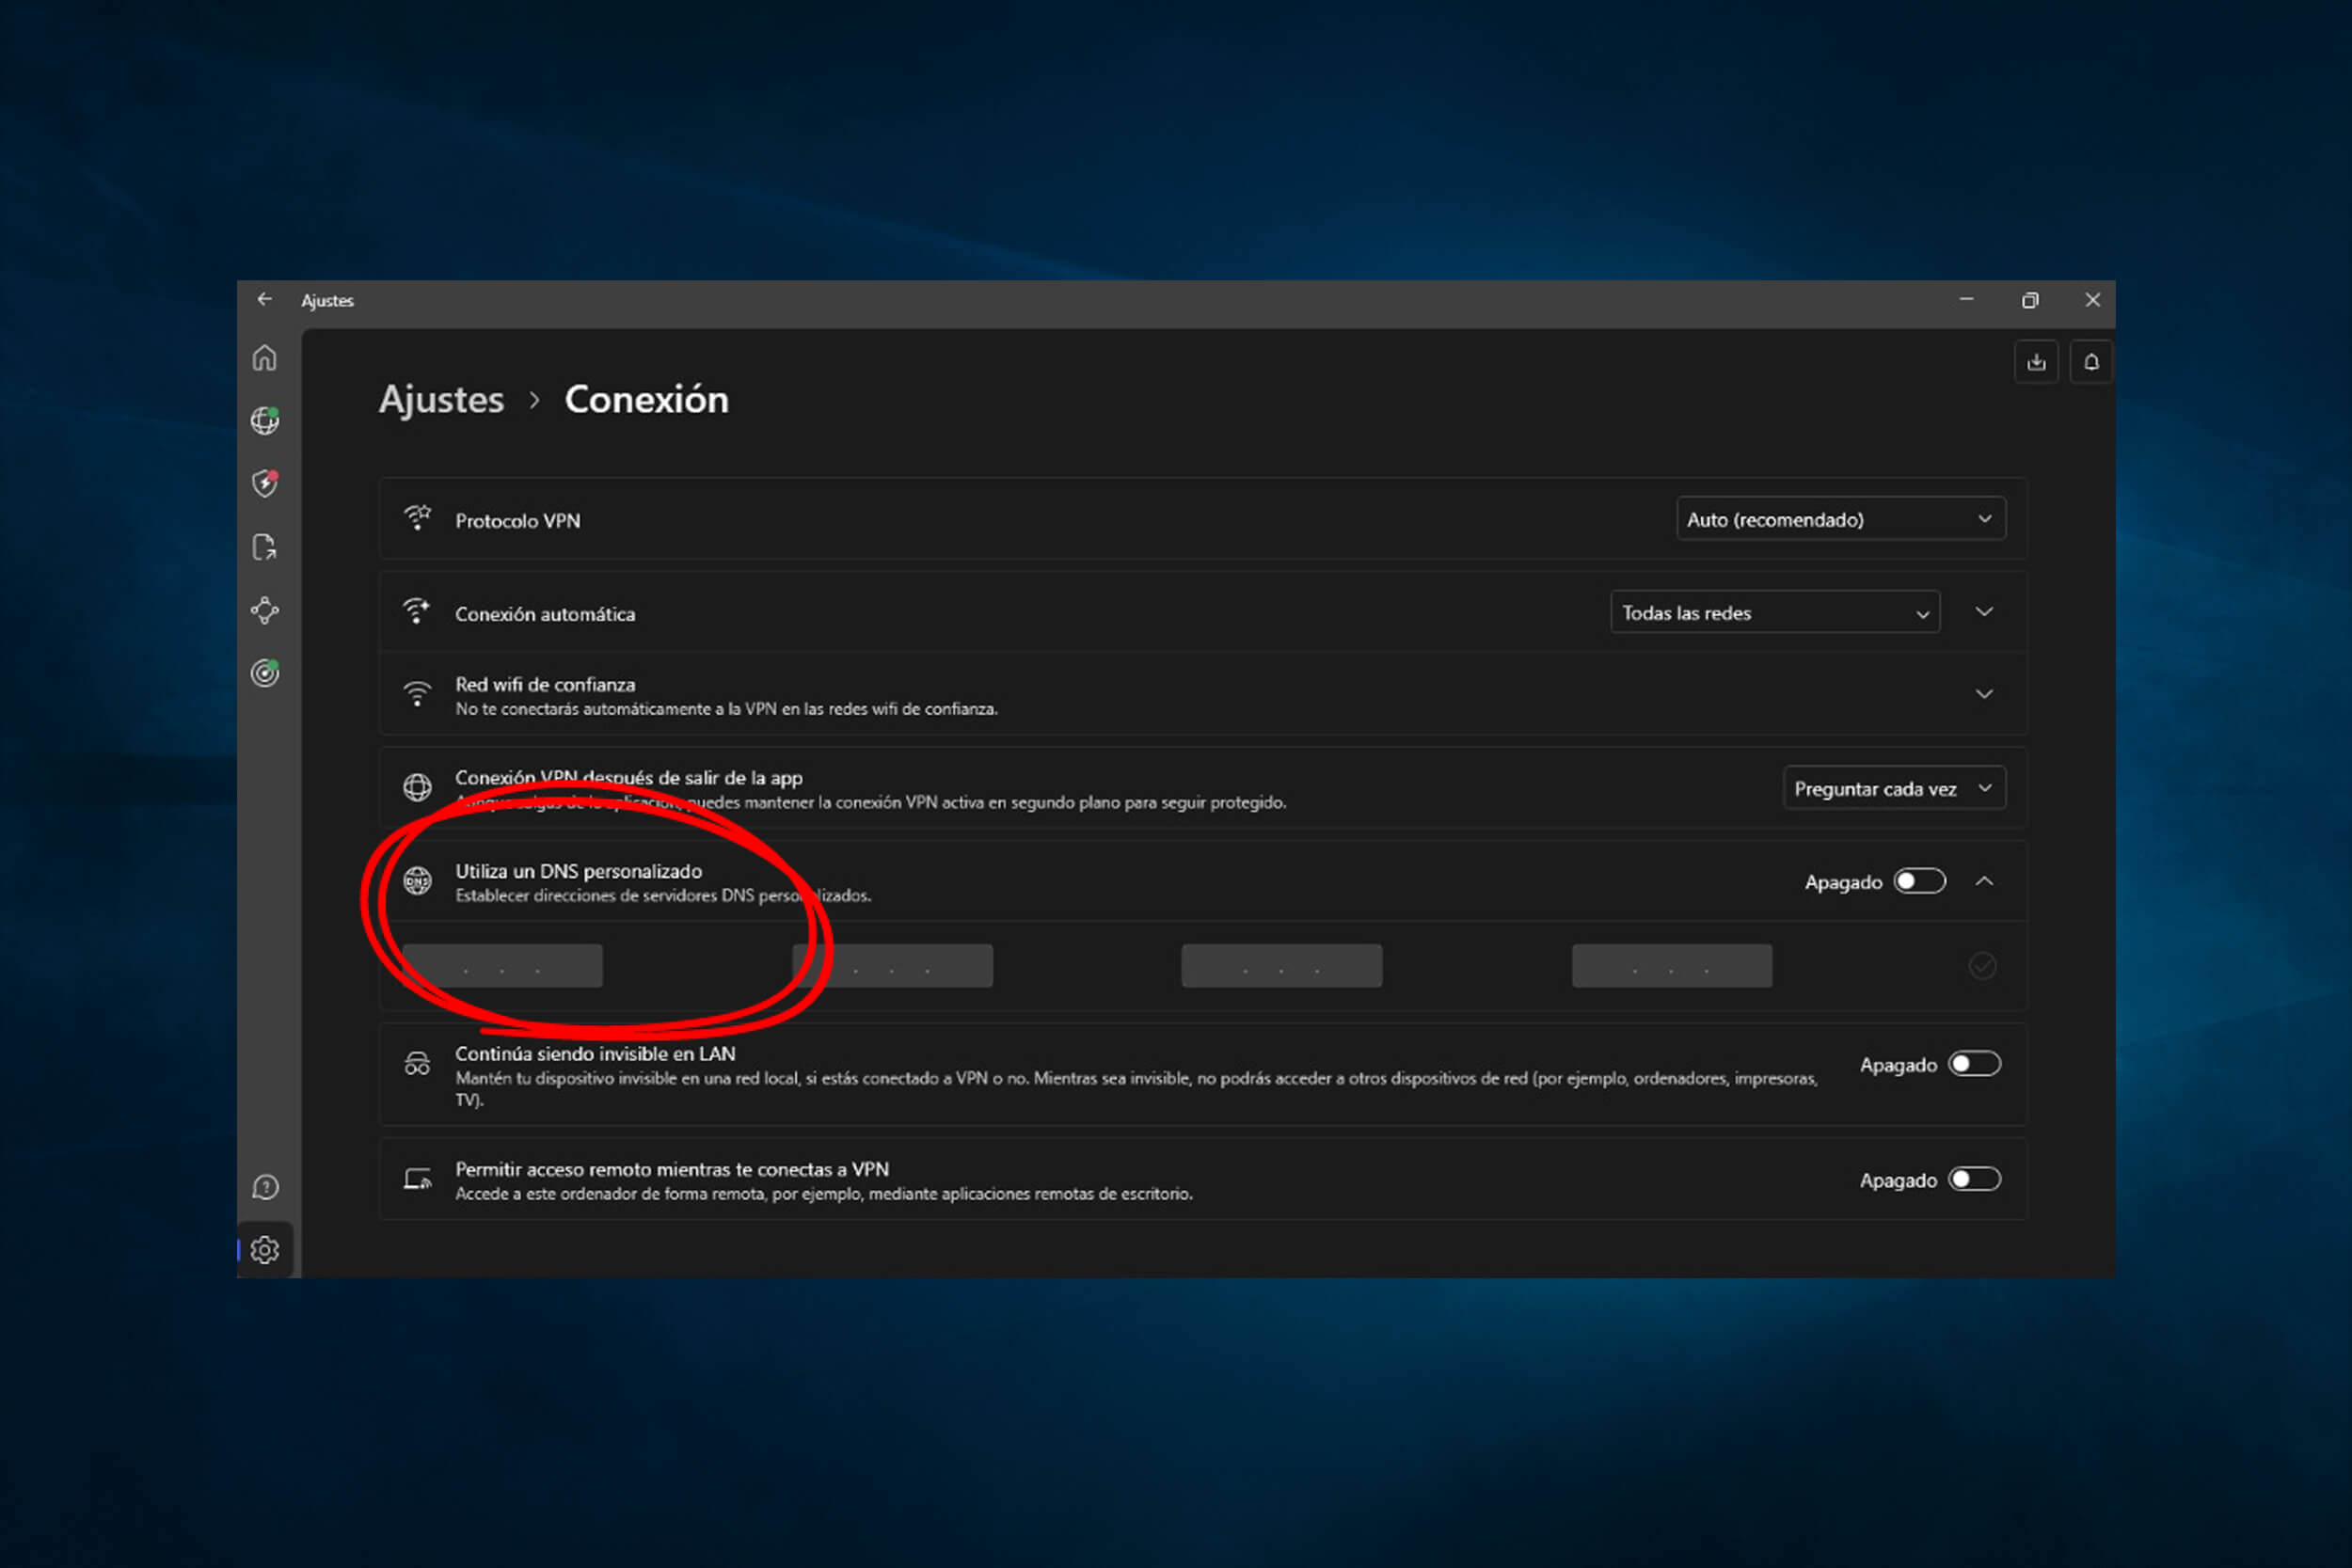Click the first DNS address field
This screenshot has width=2352, height=1568.
[x=502, y=966]
